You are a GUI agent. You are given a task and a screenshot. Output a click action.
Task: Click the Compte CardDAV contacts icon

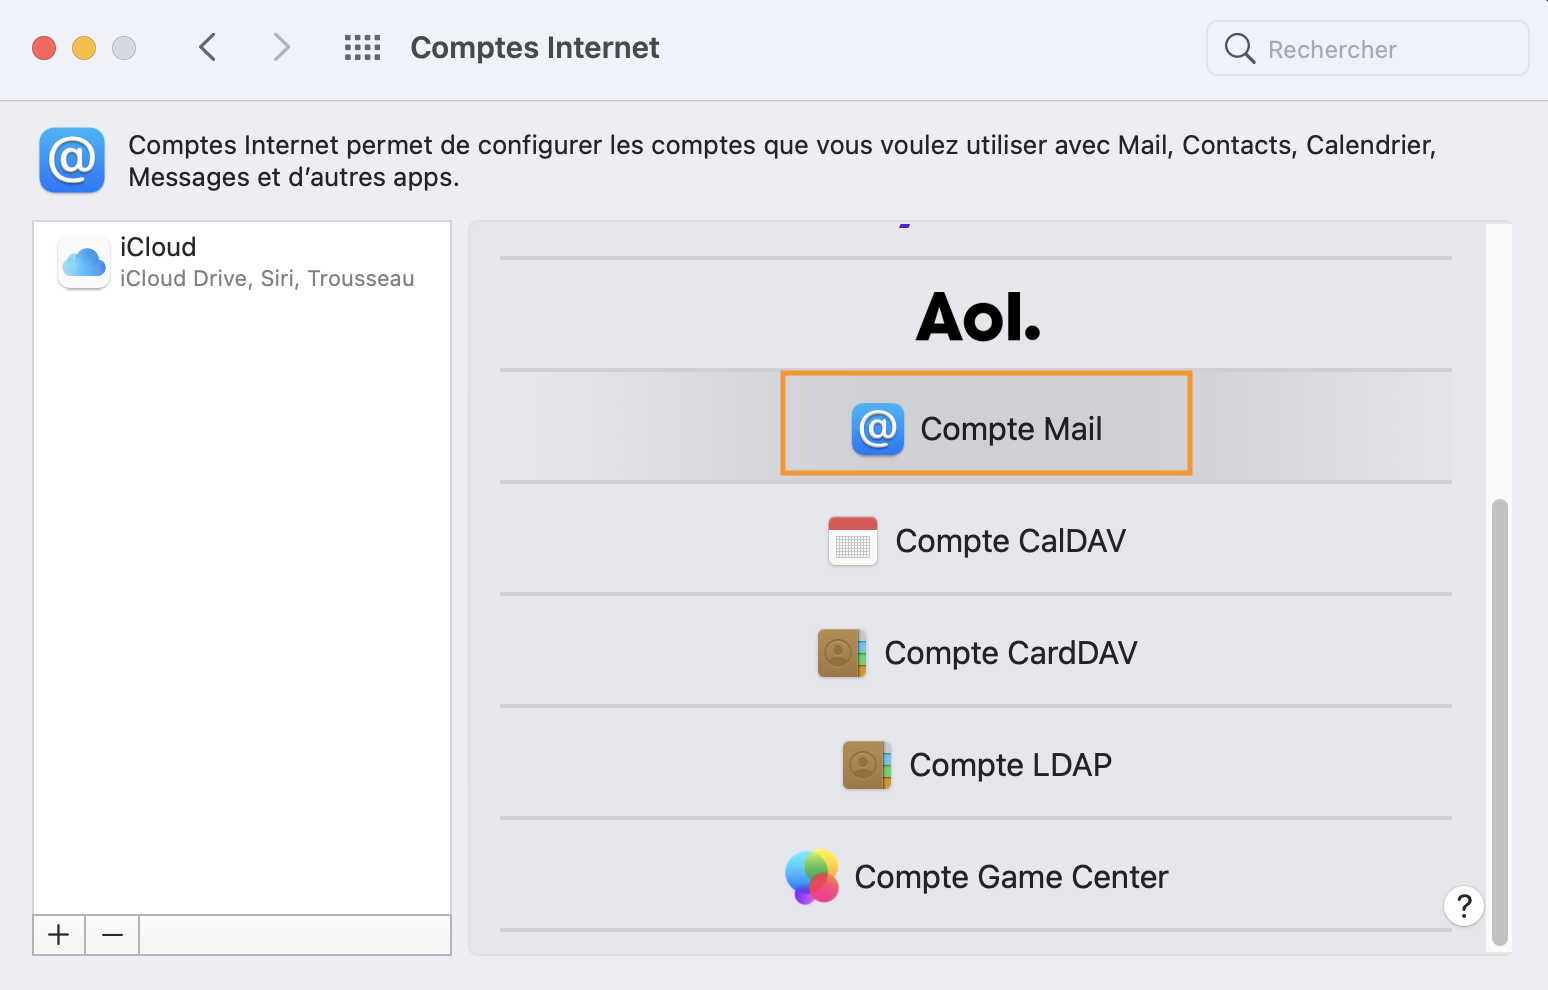point(842,653)
